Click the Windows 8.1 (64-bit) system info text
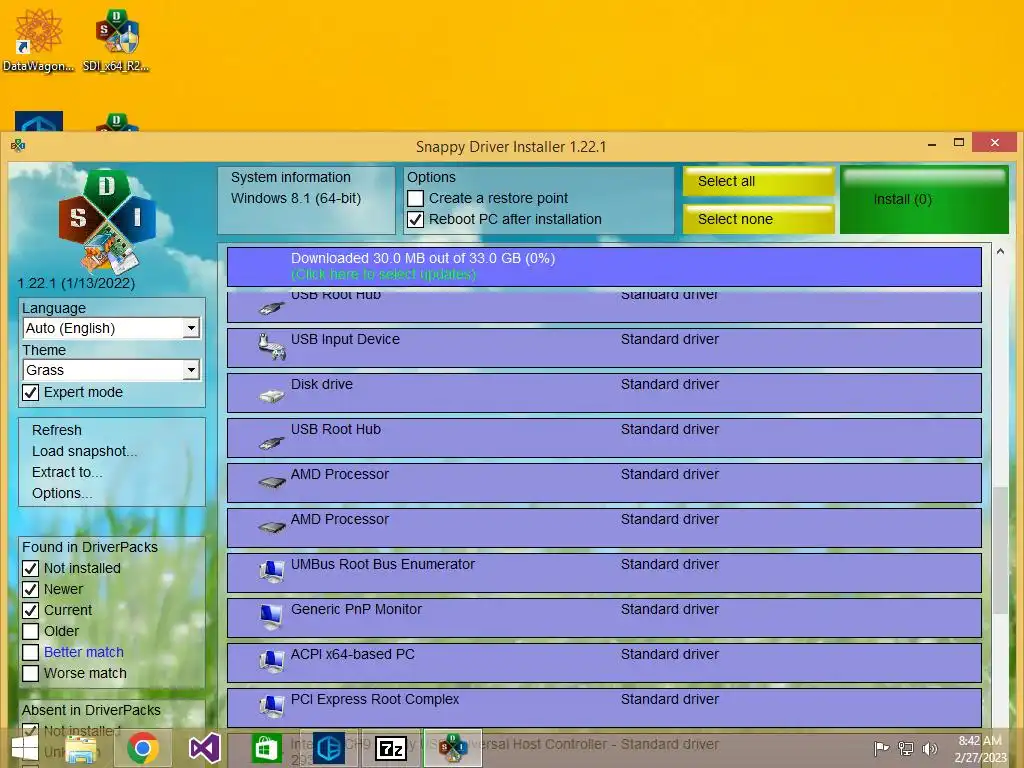The image size is (1024, 768). coord(296,199)
